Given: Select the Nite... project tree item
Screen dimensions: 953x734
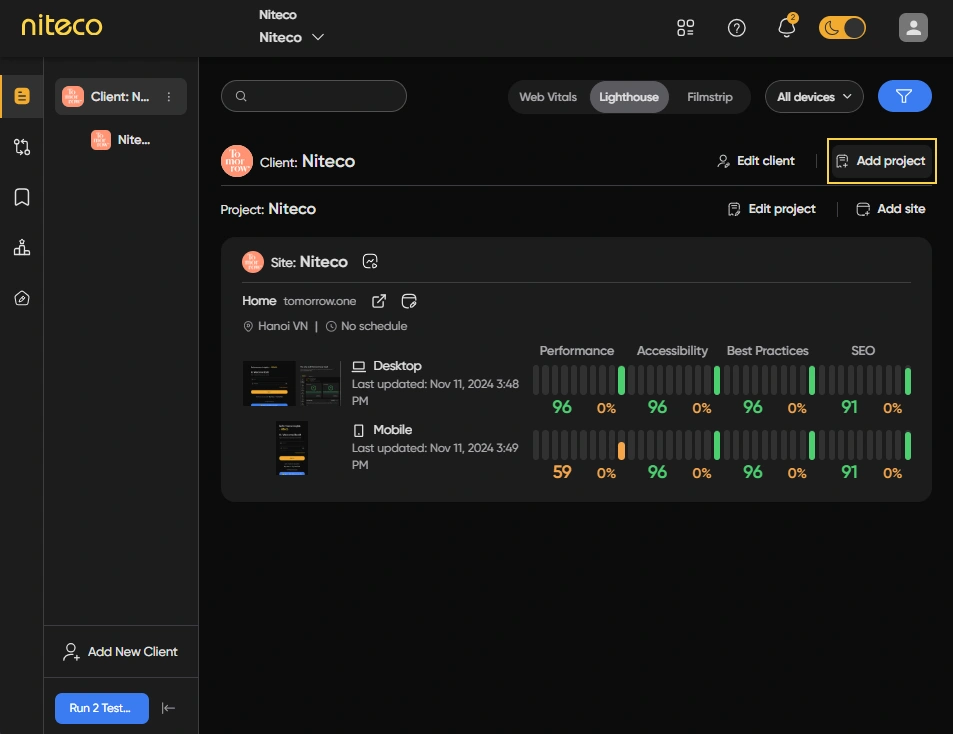Looking at the screenshot, I should pos(121,140).
